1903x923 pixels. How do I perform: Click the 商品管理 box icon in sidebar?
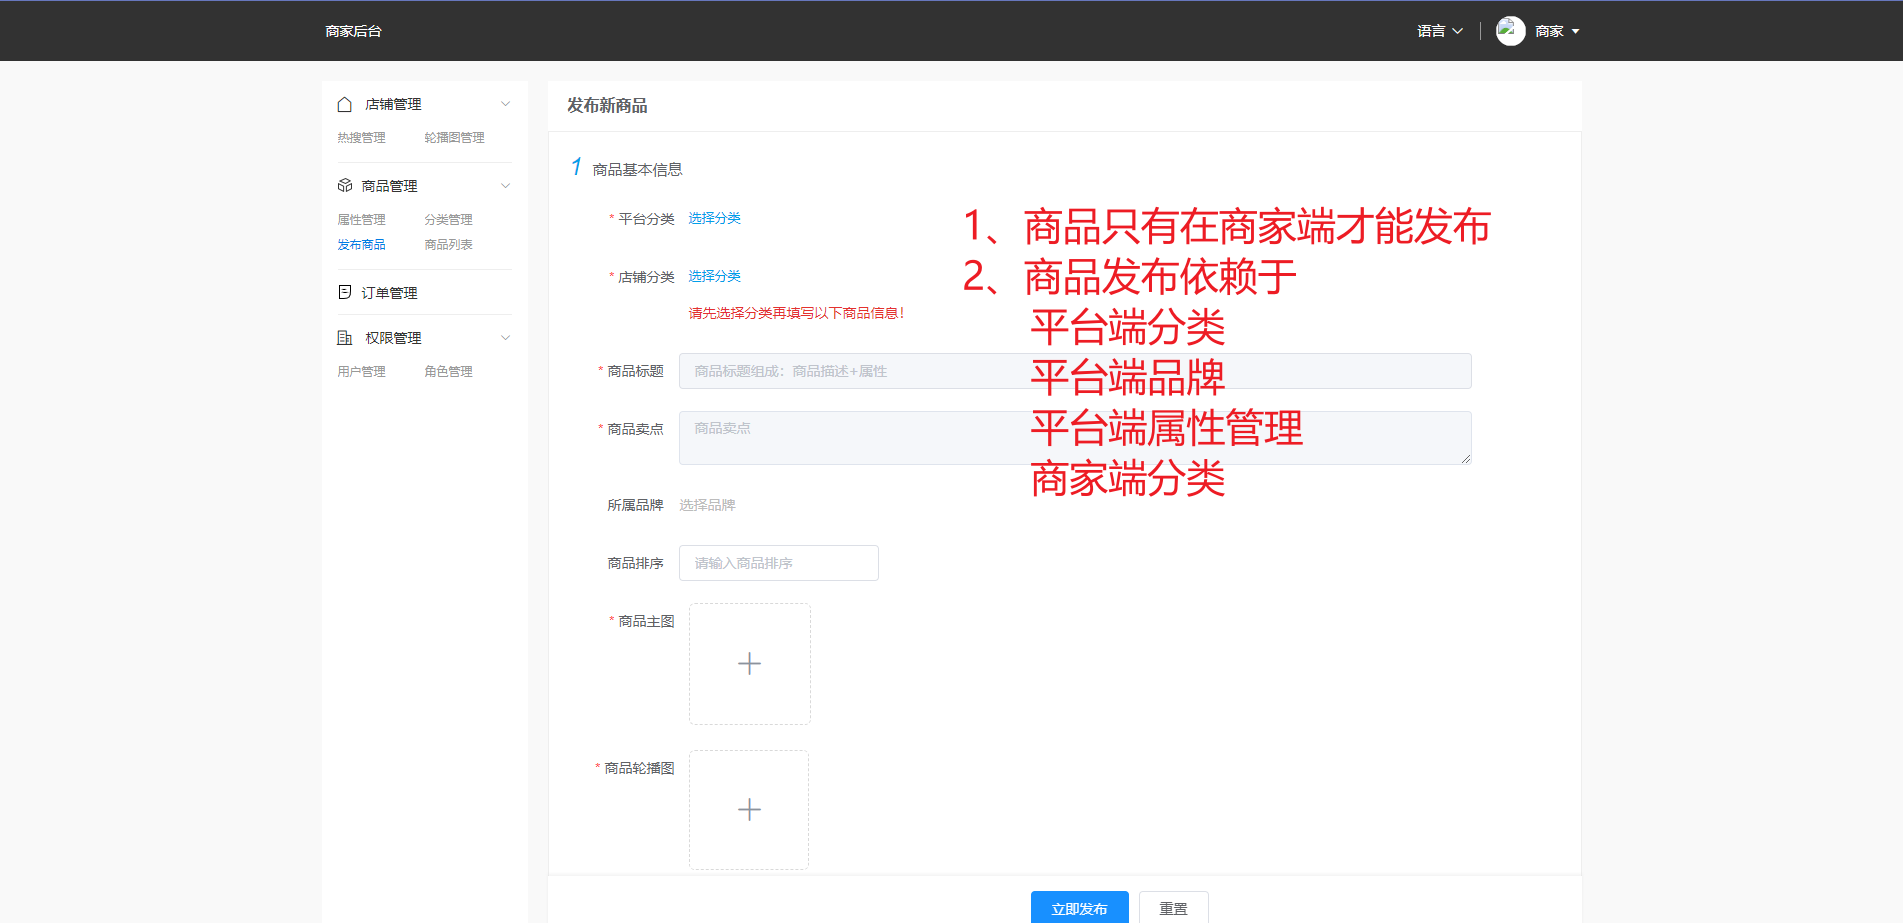pyautogui.click(x=344, y=185)
